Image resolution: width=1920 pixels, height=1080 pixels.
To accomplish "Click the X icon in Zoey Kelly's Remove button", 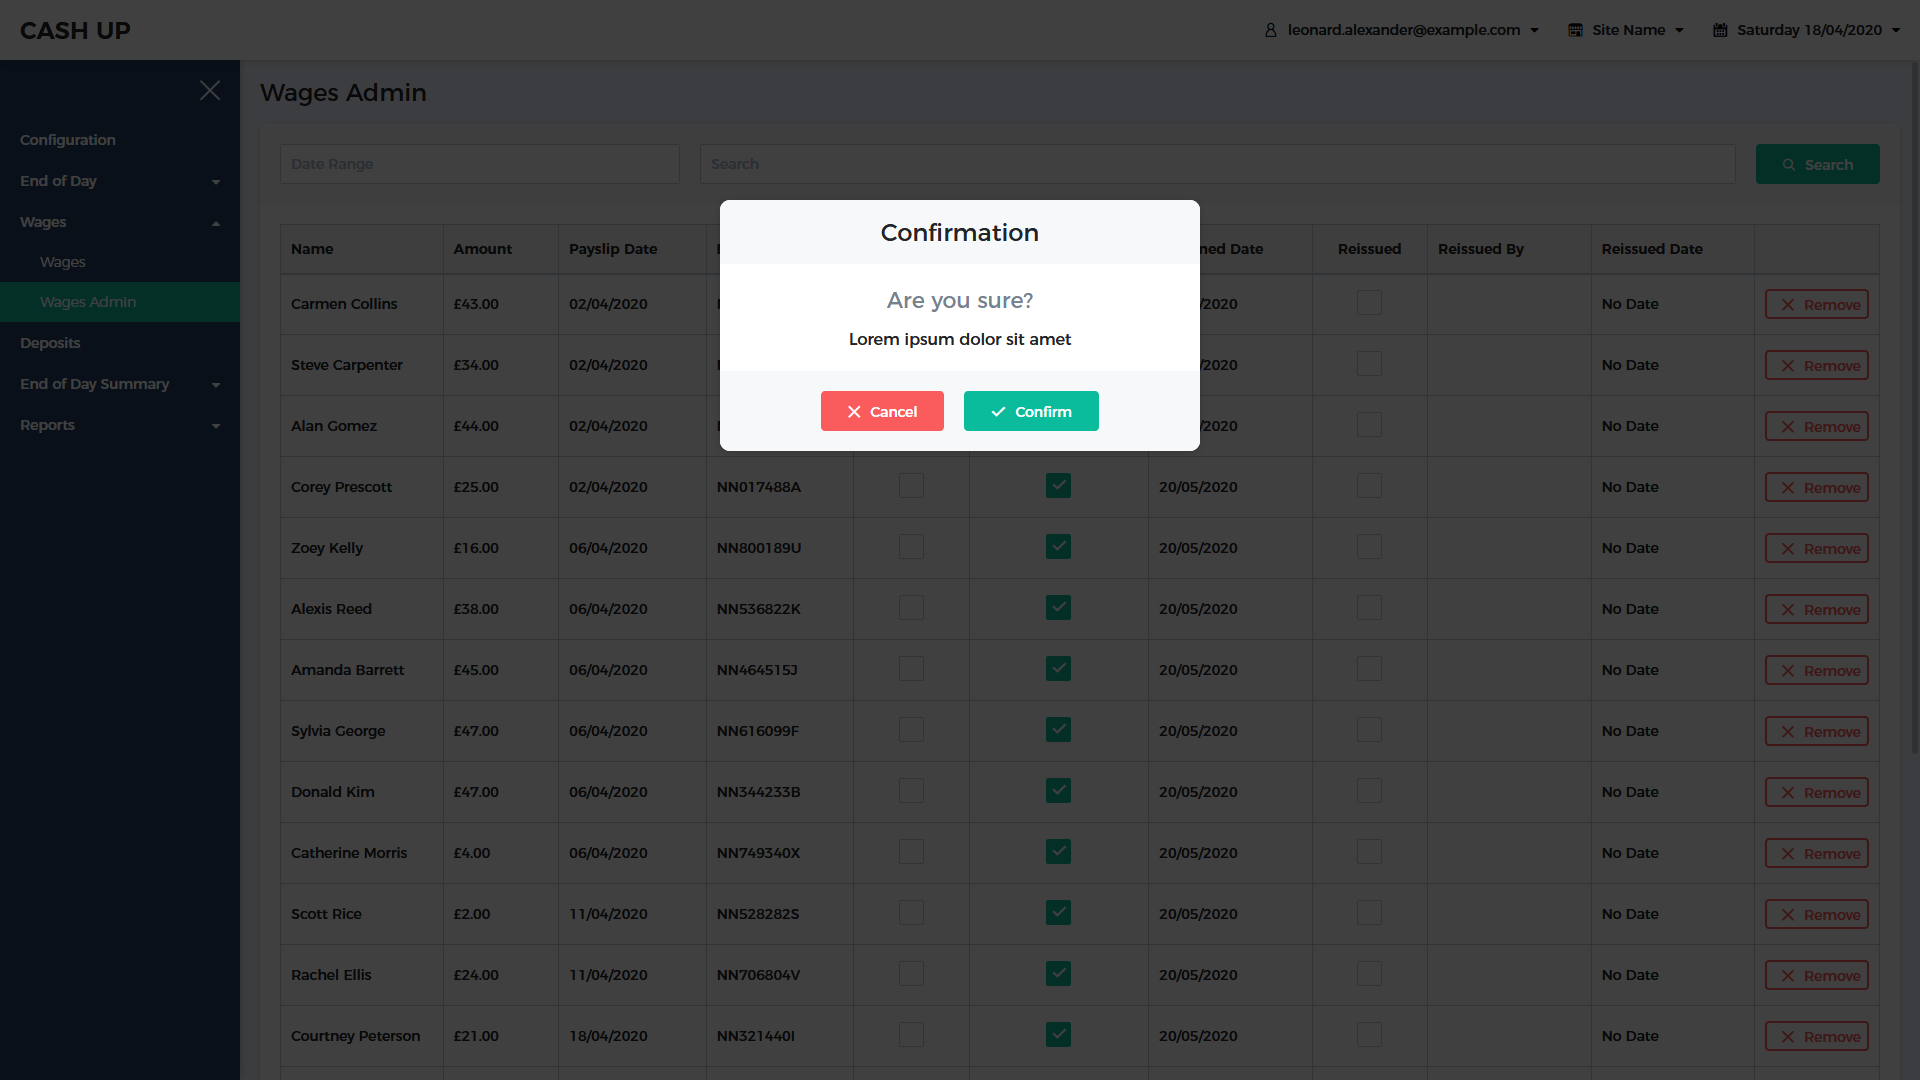I will [1788, 549].
